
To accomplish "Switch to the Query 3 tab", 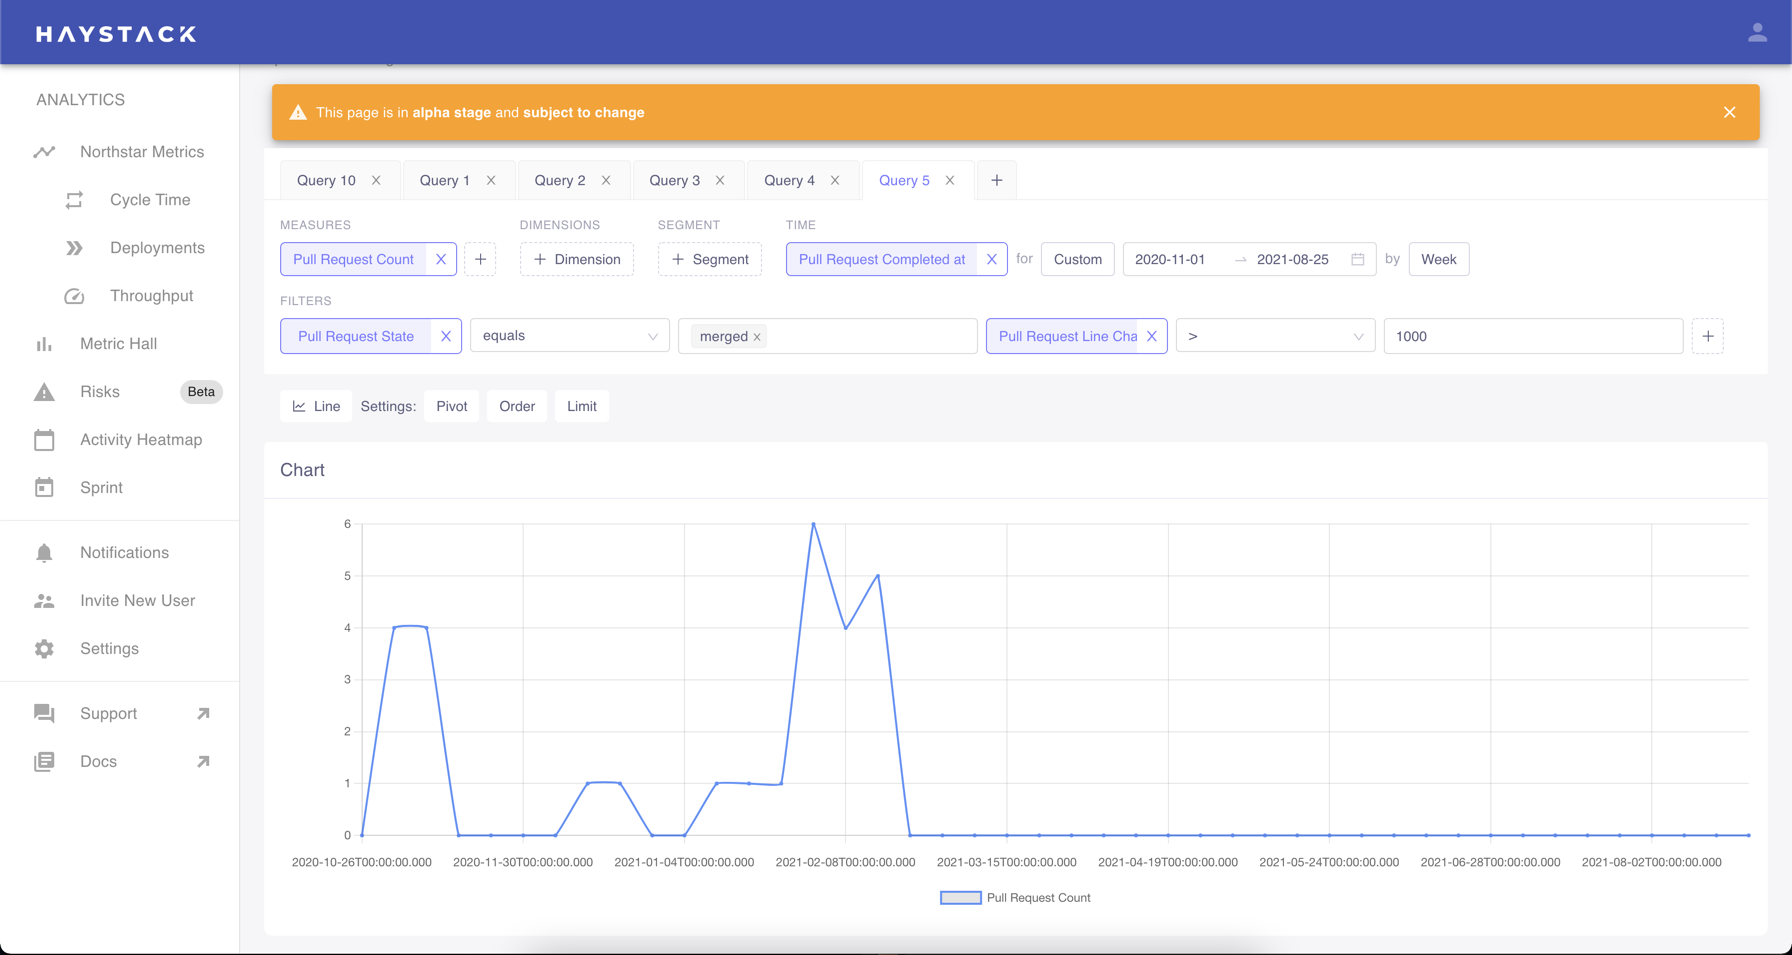I will tap(674, 180).
